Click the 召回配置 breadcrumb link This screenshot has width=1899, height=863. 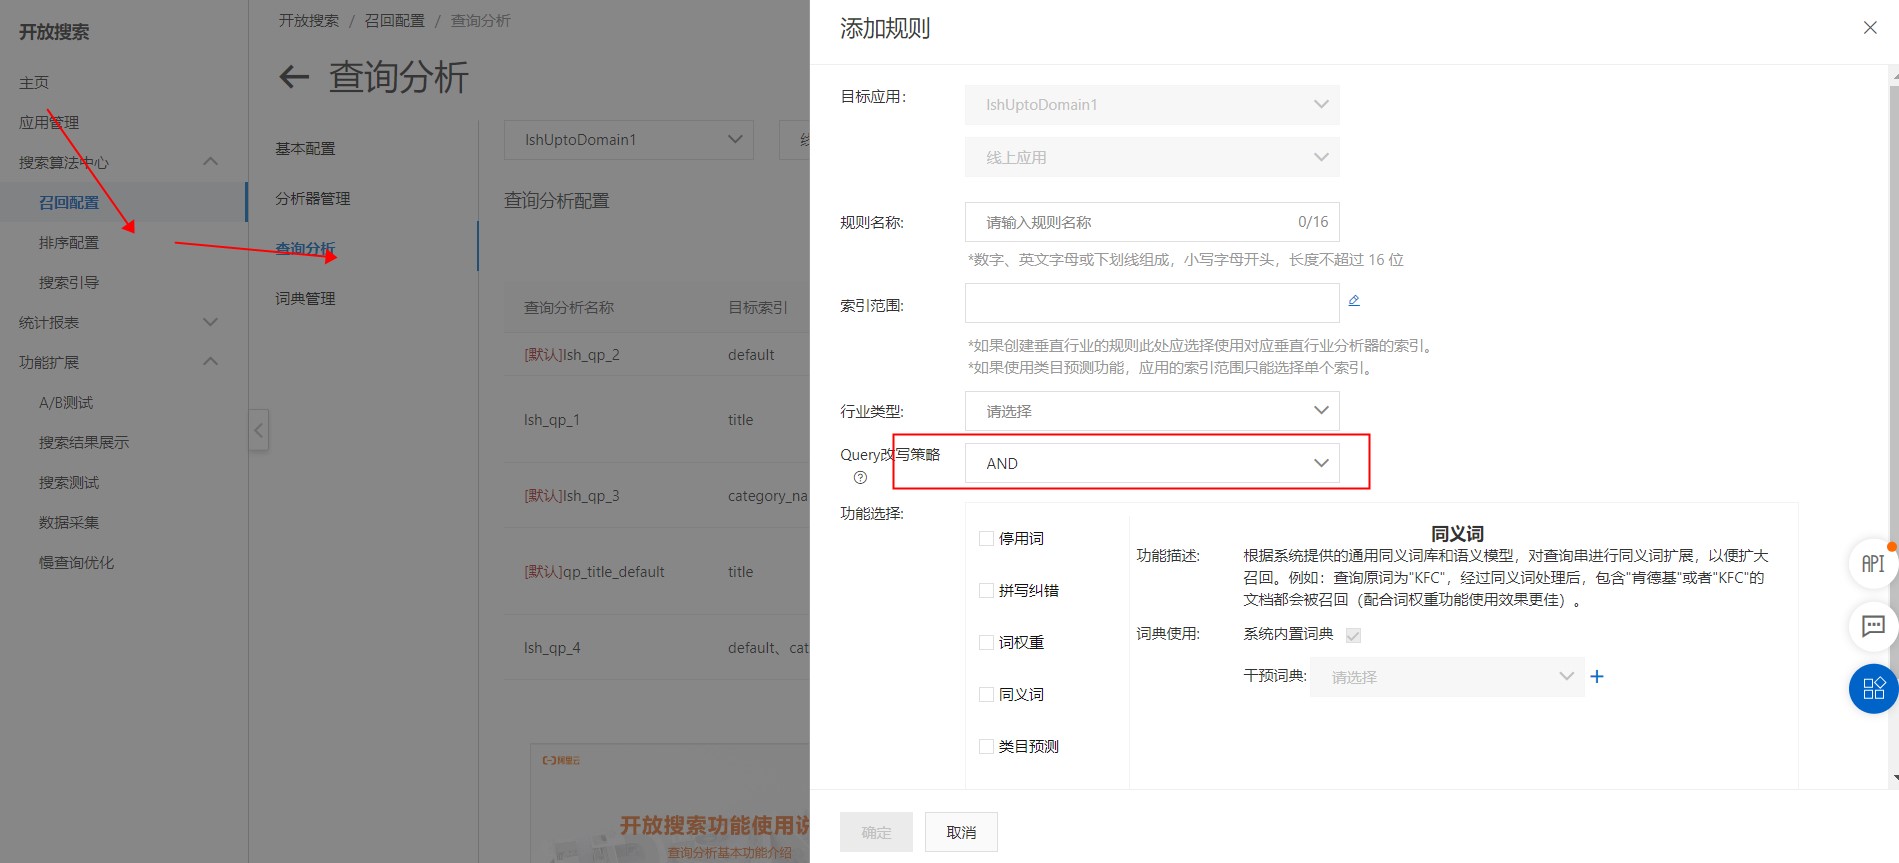(394, 20)
